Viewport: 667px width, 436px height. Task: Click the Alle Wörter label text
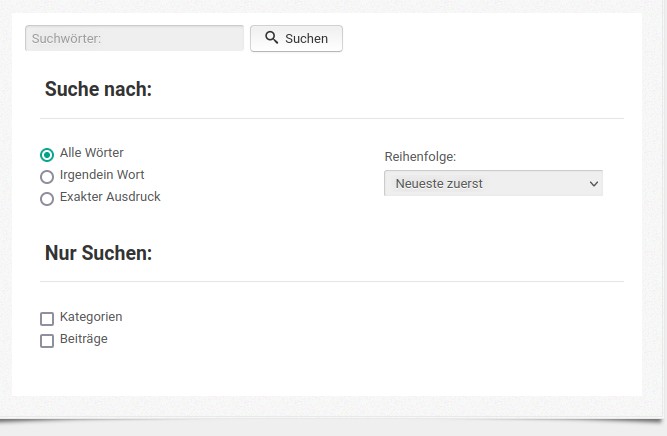[x=91, y=153]
